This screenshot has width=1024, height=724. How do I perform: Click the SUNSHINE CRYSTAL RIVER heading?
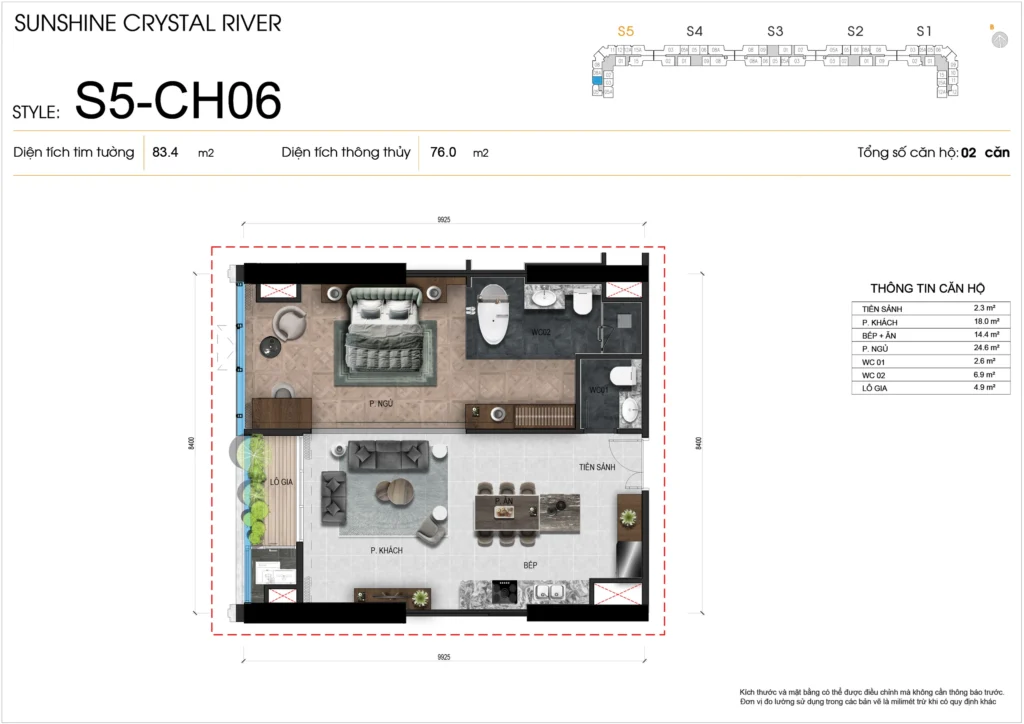147,22
